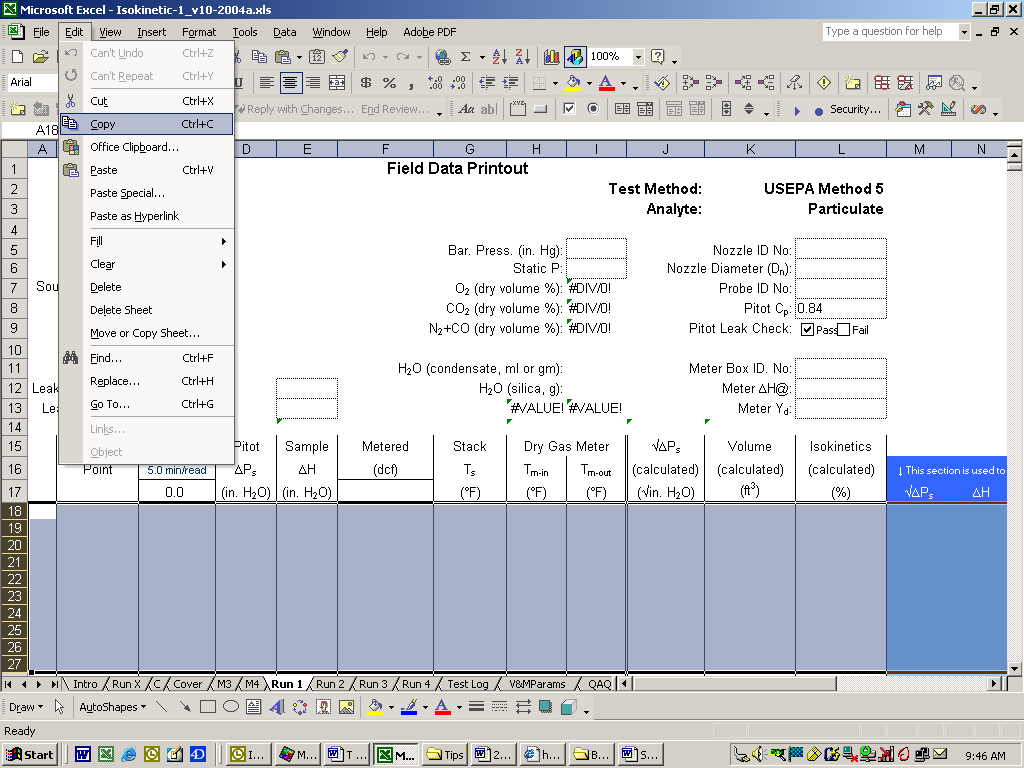Click the Windows Start button
This screenshot has height=768, width=1024.
tap(30, 755)
